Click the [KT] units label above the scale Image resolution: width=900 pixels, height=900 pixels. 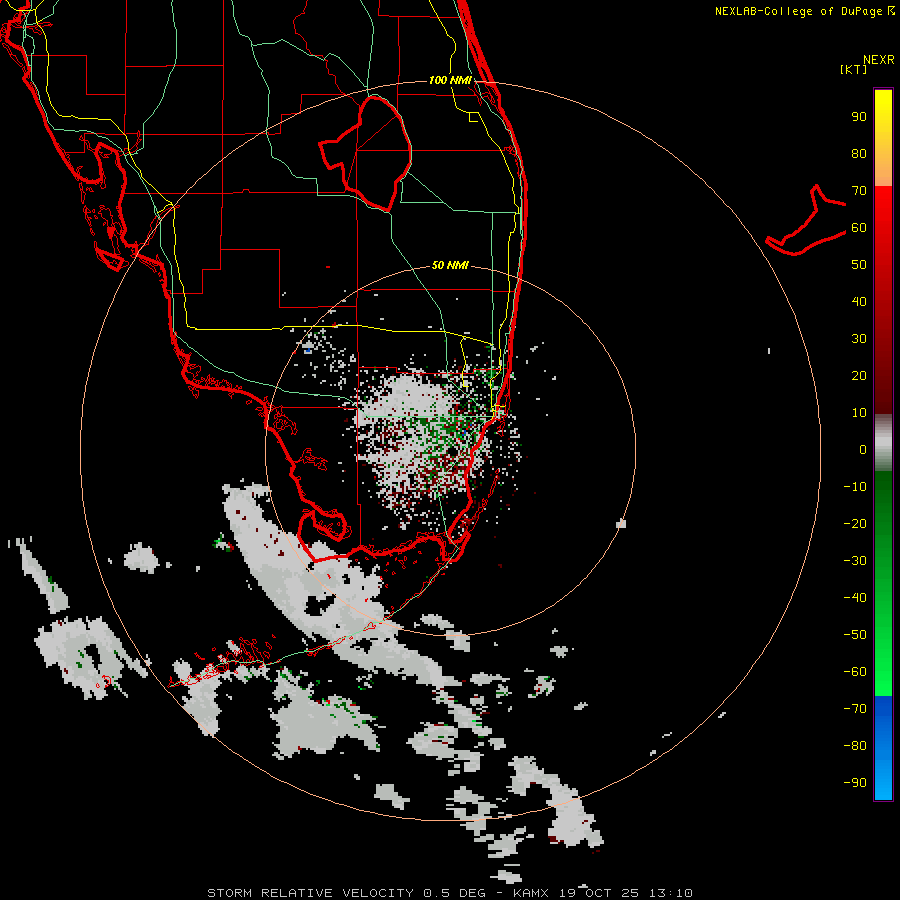854,69
